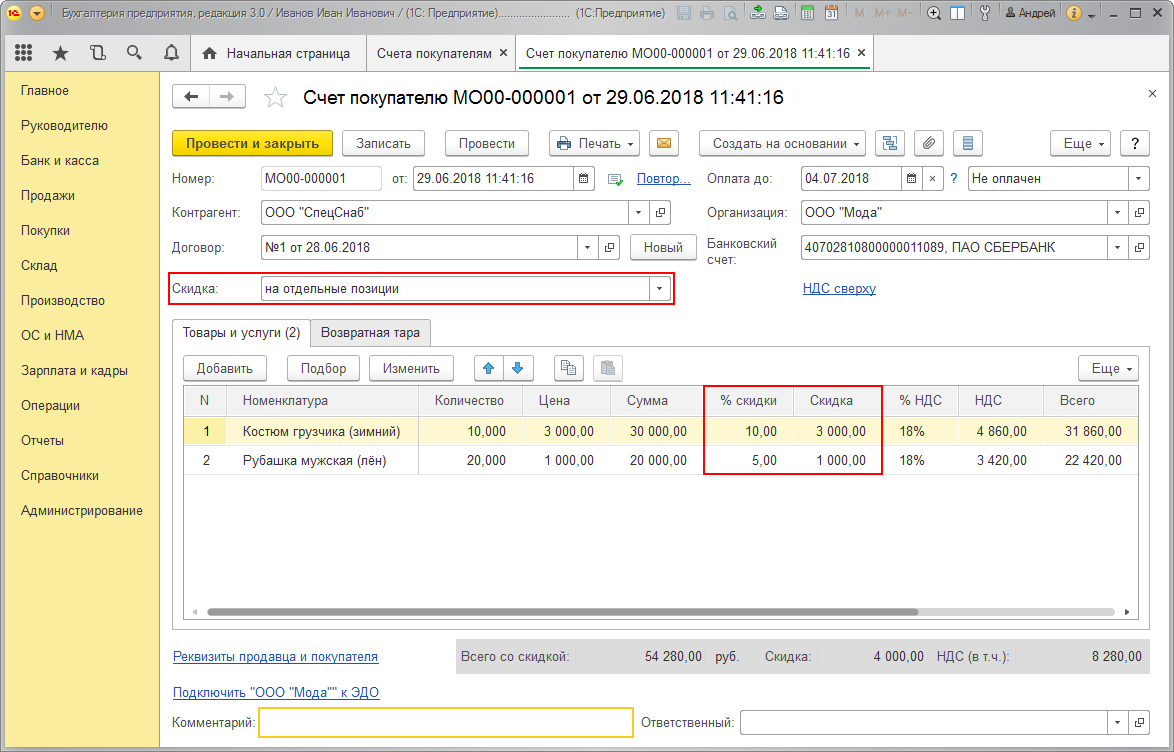Open the Еще menu in table toolbar
The image size is (1174, 752).
coord(1108,368)
